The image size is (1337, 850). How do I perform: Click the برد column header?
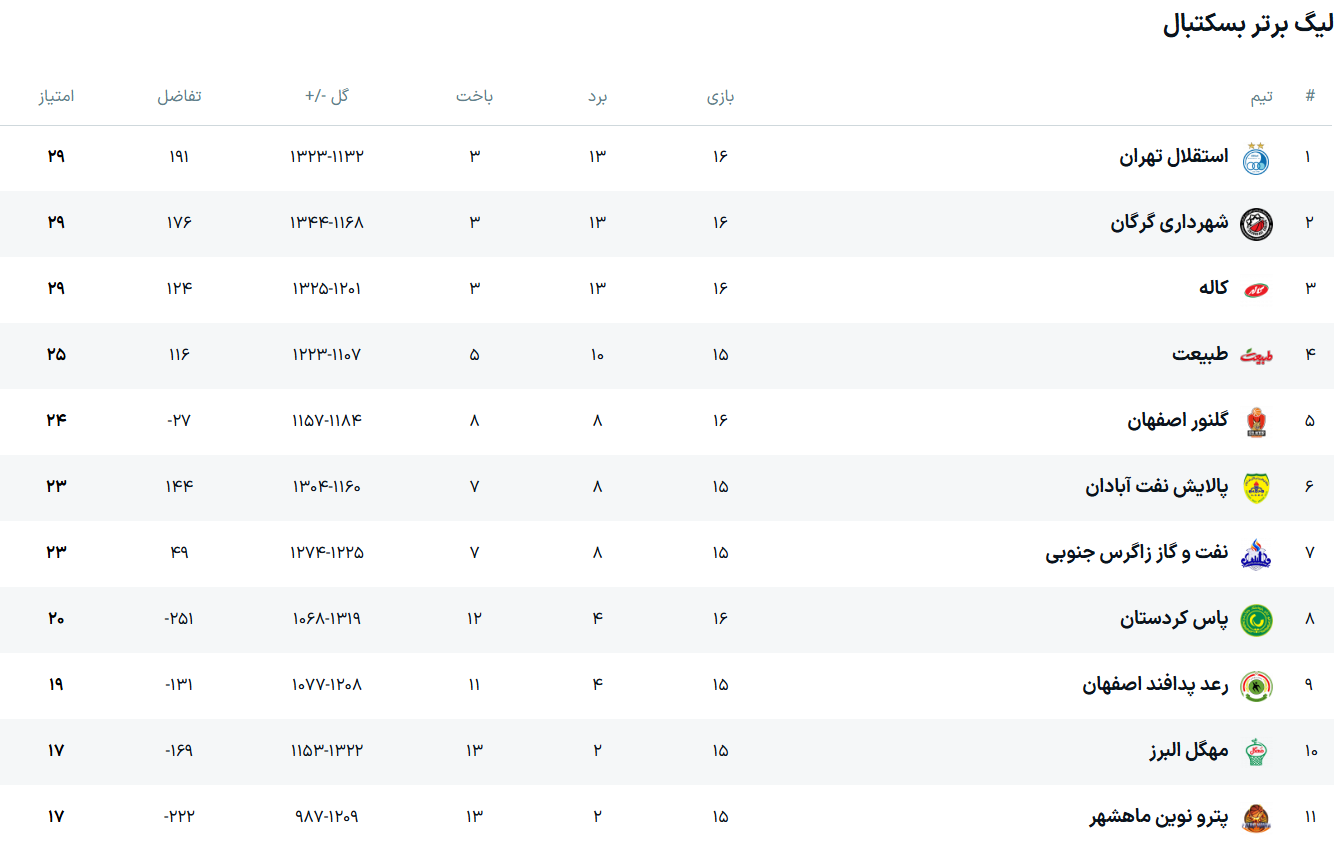597,97
